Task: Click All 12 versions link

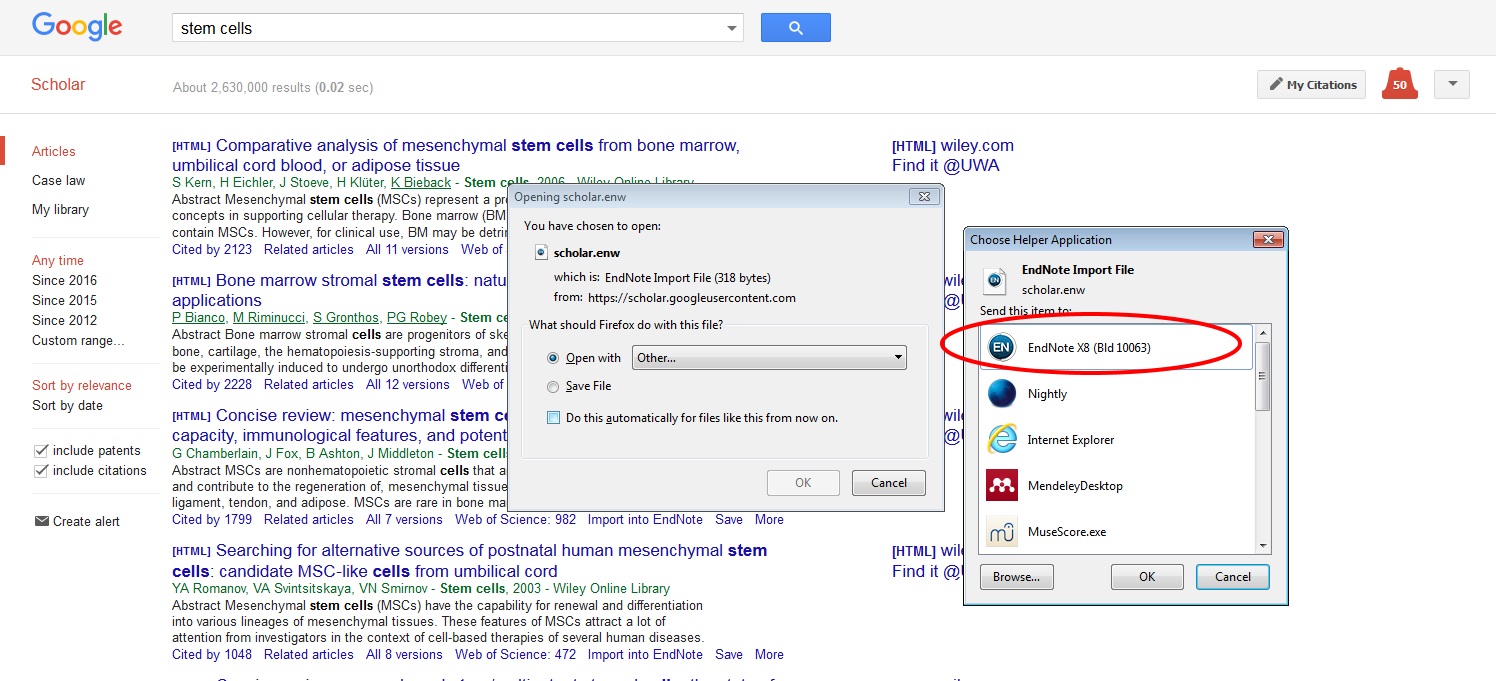Action: (407, 384)
